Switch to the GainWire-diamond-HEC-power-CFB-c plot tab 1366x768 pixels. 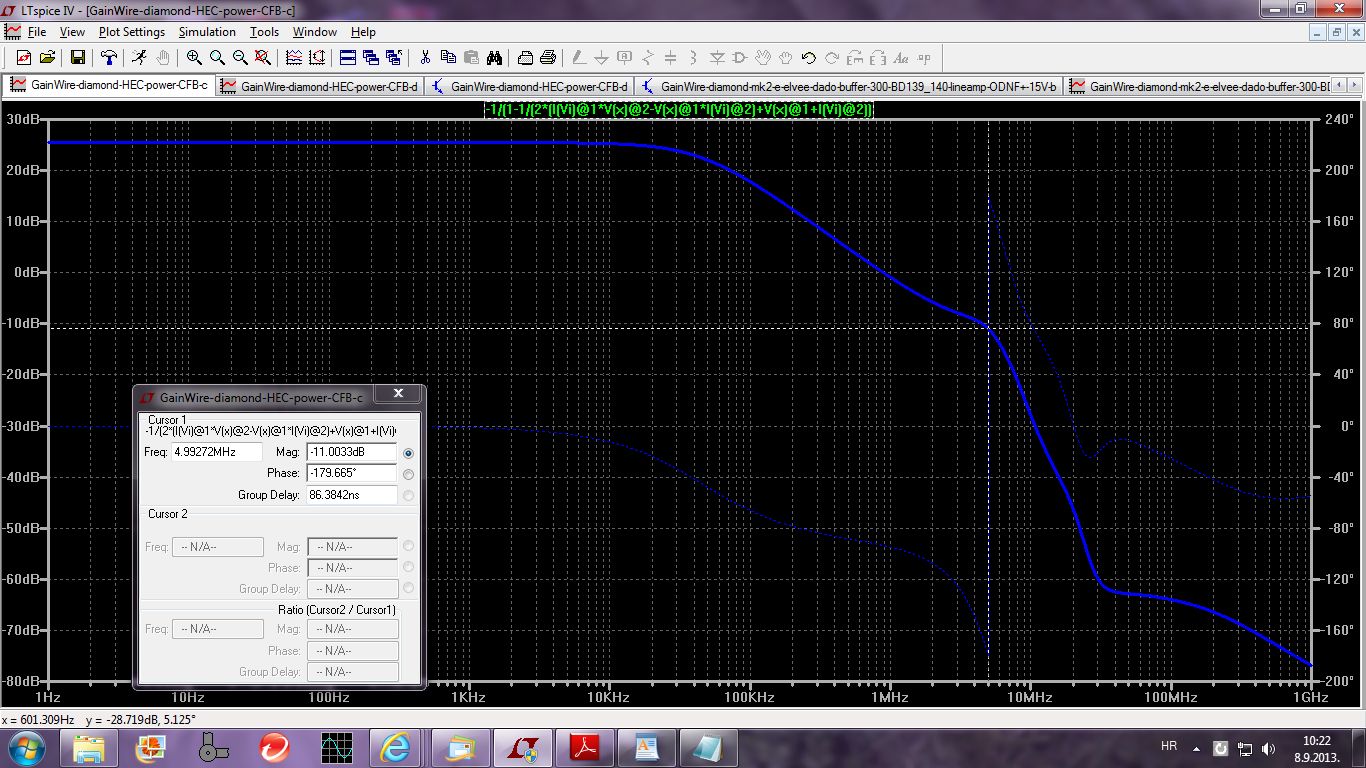click(110, 85)
